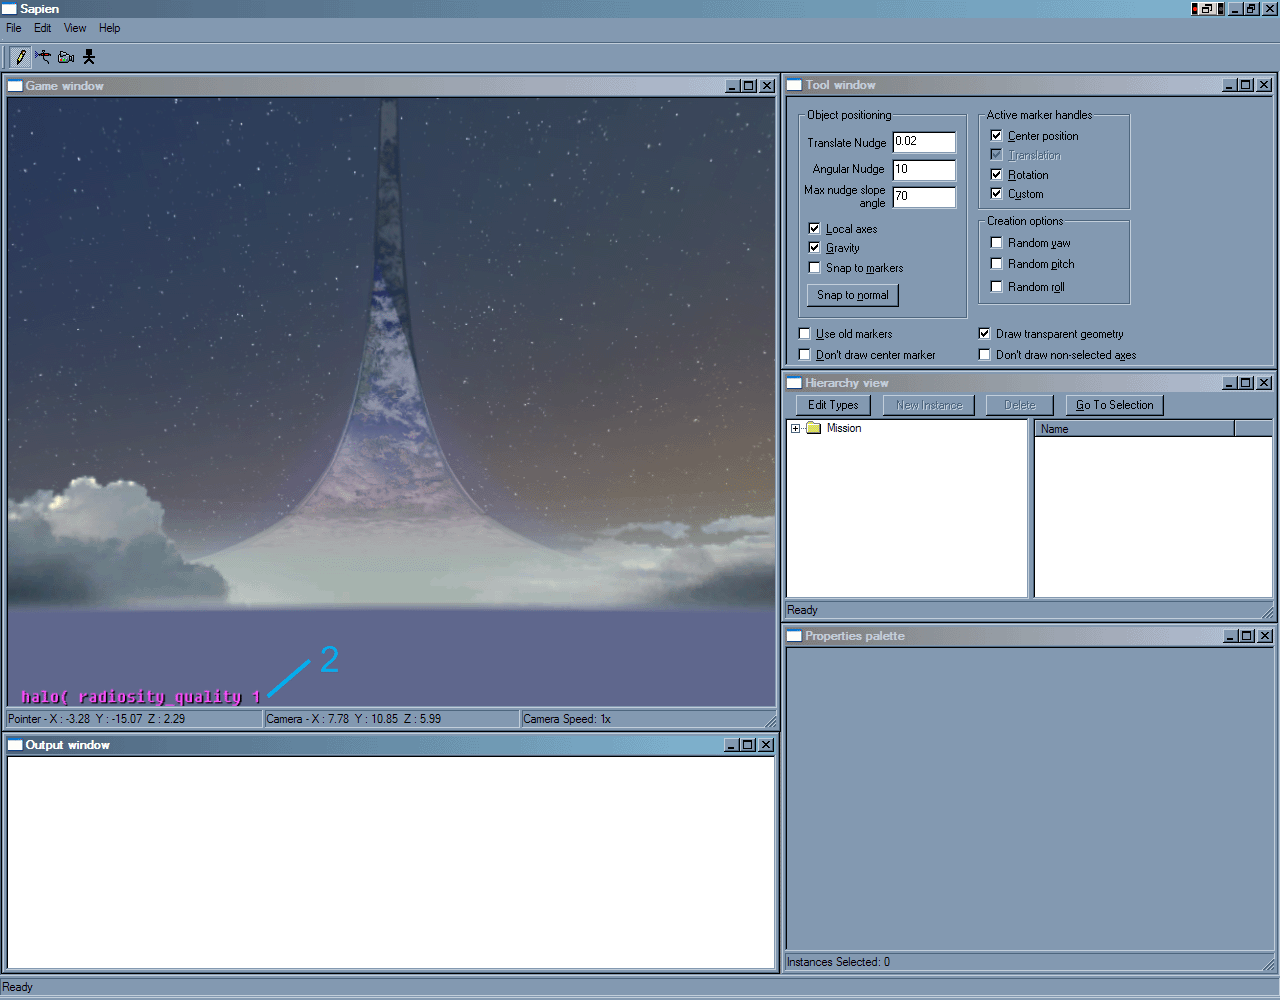This screenshot has height=1000, width=1280.
Task: Click the Delete button in Hierarchy view
Action: pos(1020,405)
